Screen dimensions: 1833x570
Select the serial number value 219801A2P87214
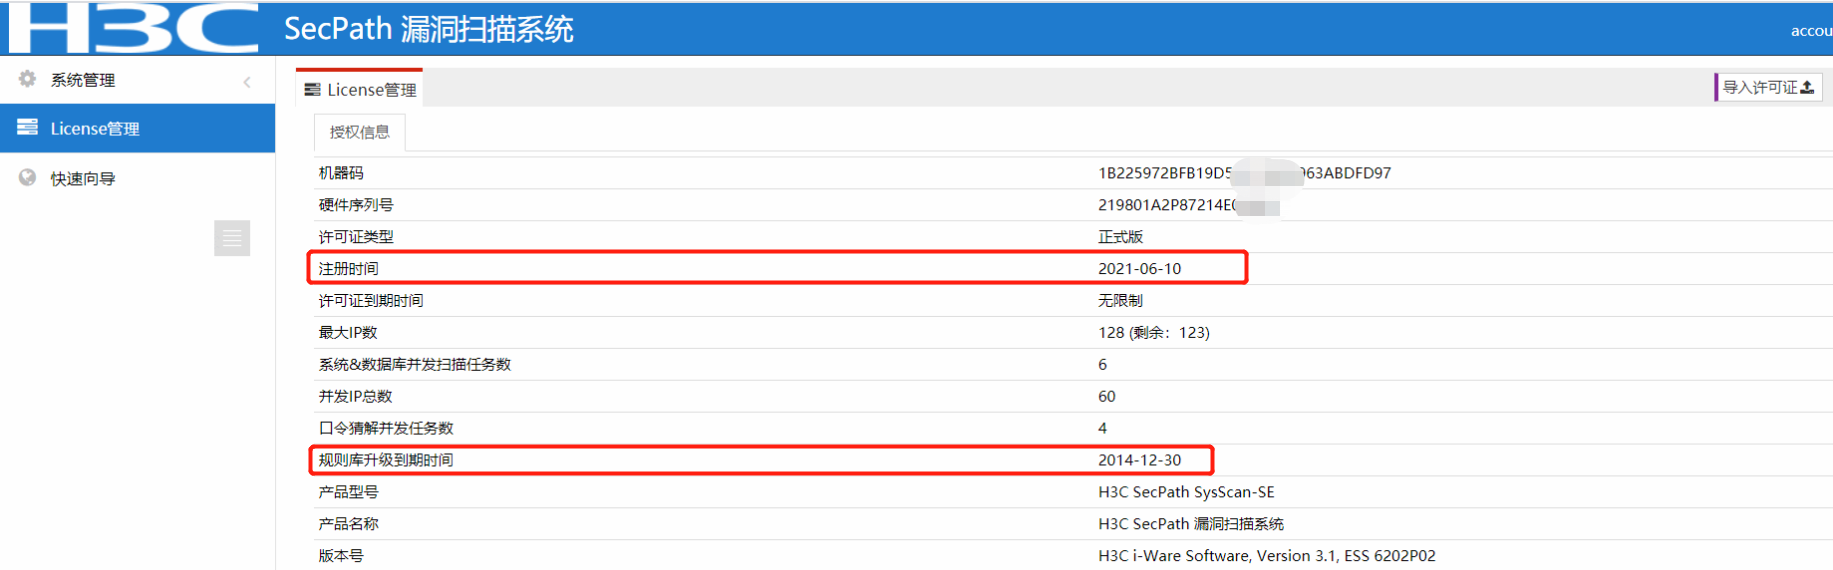[x=1167, y=205]
